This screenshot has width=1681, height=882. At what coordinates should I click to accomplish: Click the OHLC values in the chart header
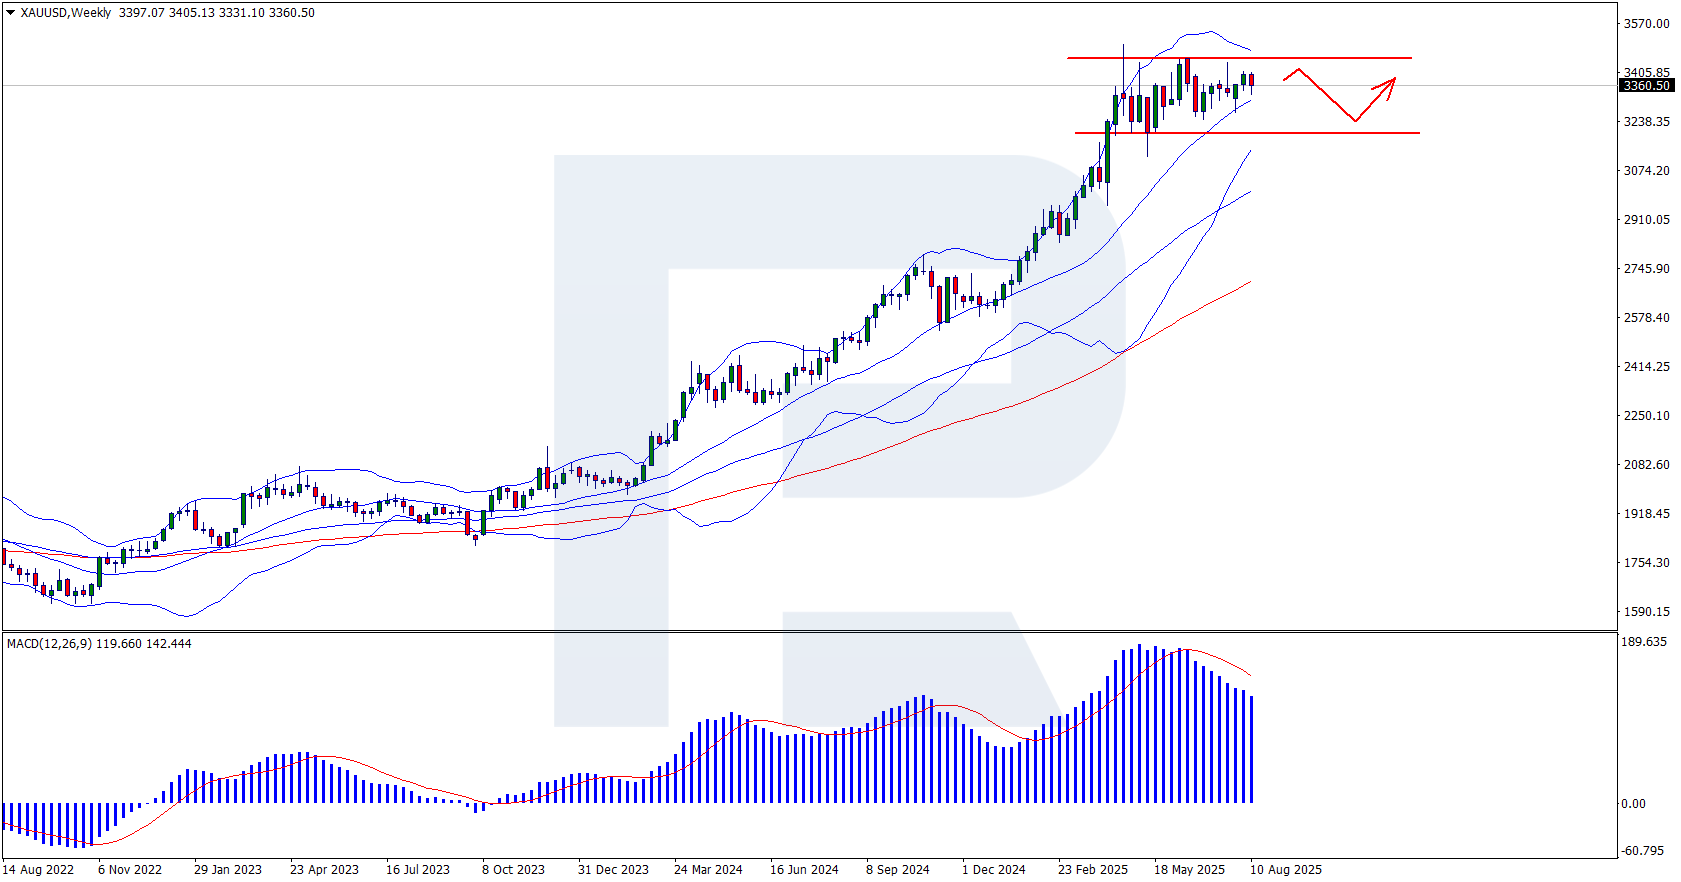tap(216, 13)
